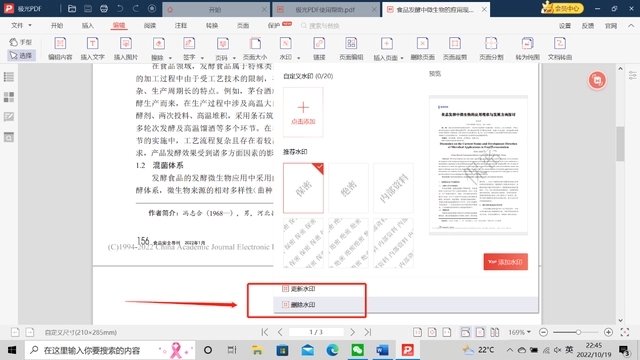Image resolution: width=640 pixels, height=360 pixels.
Task: Expand the Watermark (水印) dropdown arrow
Action: click(298, 58)
